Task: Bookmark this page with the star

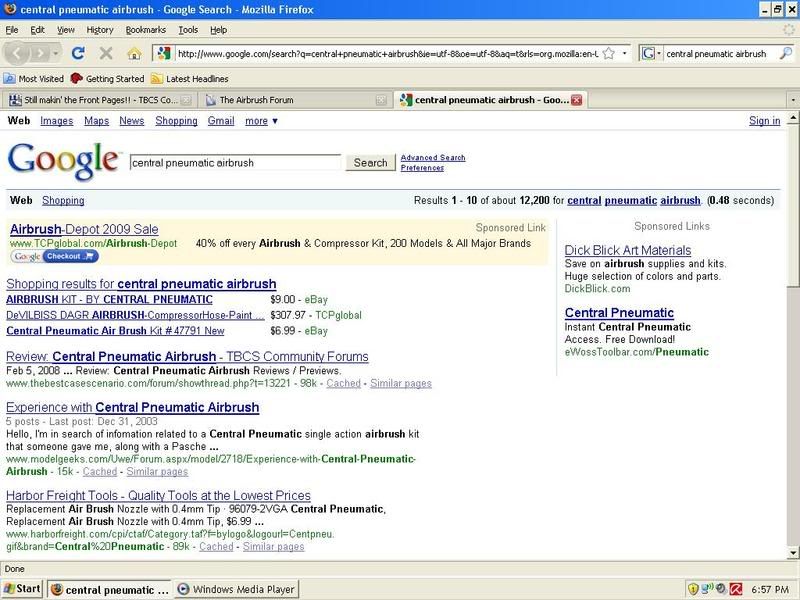Action: (608, 53)
